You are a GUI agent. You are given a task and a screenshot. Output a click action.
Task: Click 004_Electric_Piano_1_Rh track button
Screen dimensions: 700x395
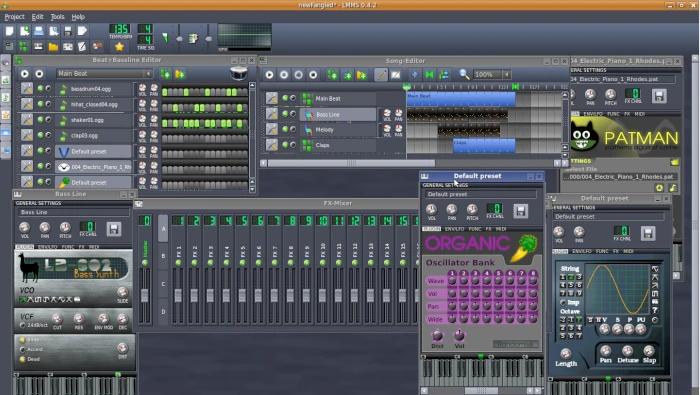[94, 167]
